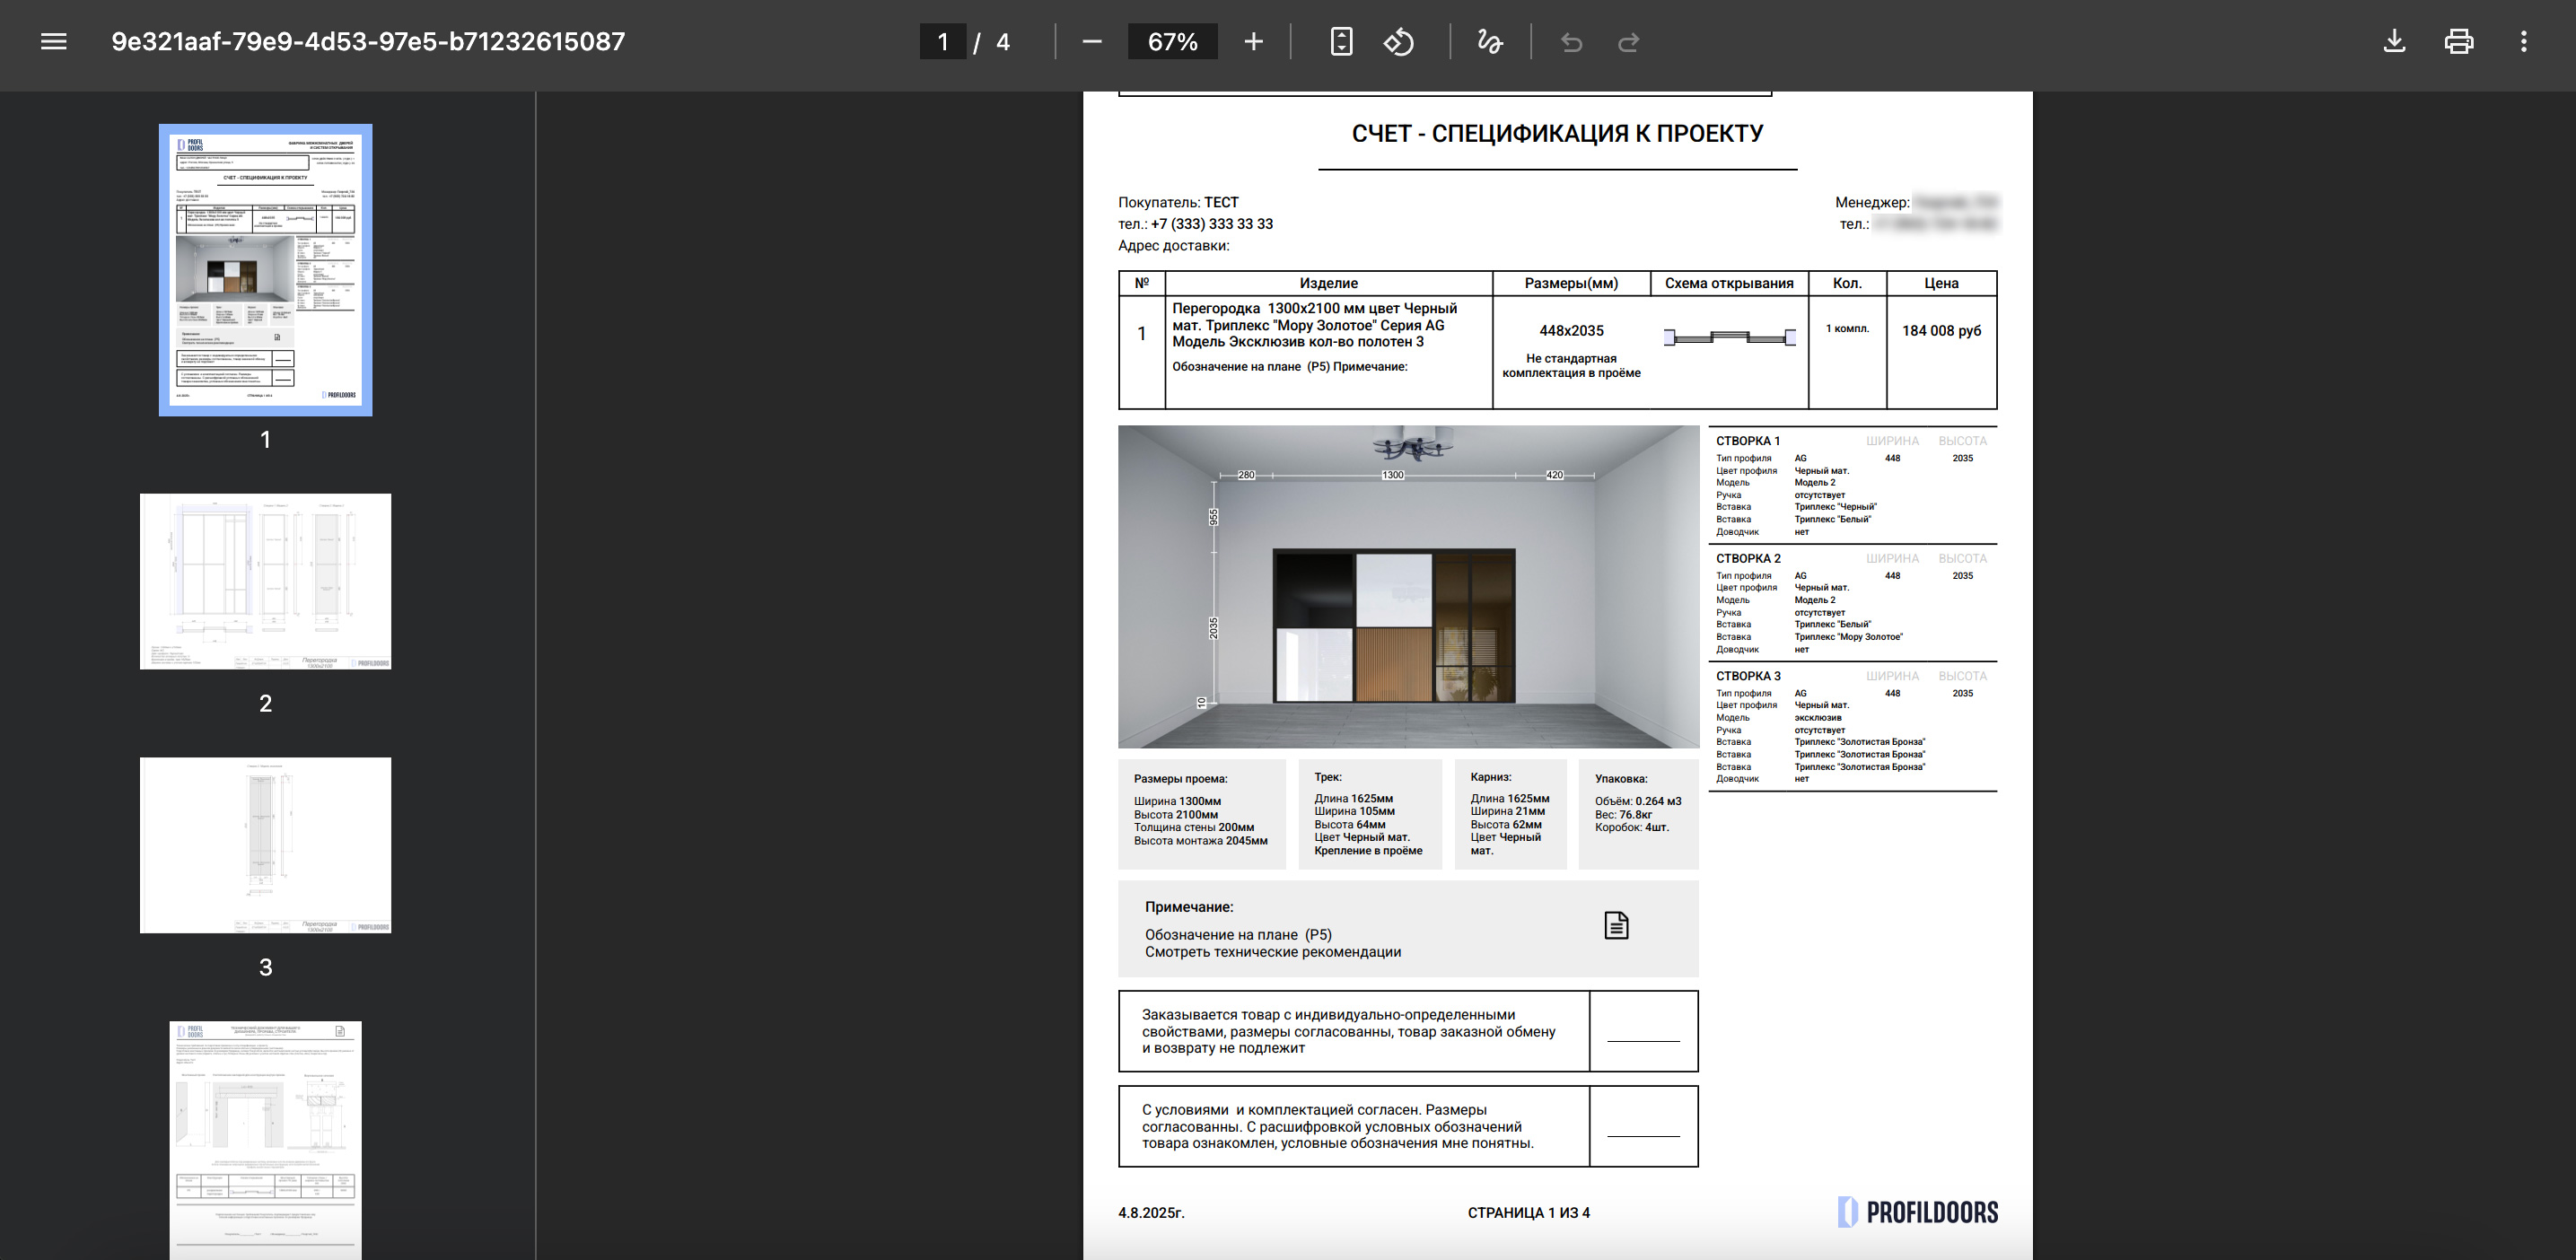Click the date 4.8.2025г.
This screenshot has height=1260, width=2576.
[x=1151, y=1213]
